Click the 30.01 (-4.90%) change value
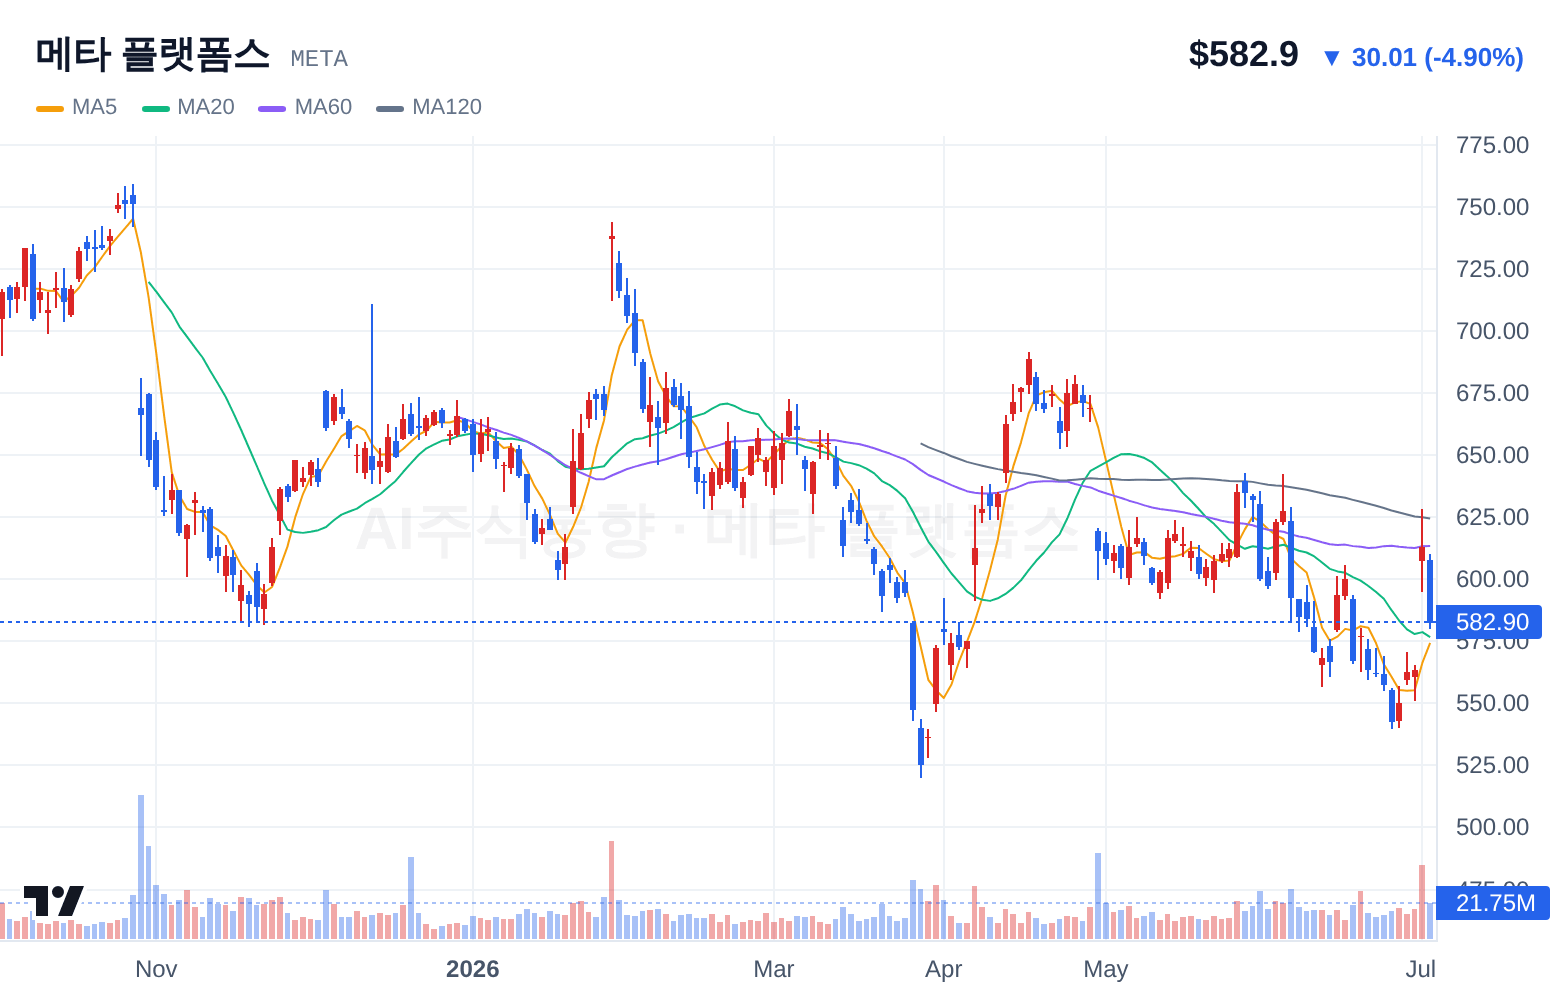 (x=1438, y=58)
